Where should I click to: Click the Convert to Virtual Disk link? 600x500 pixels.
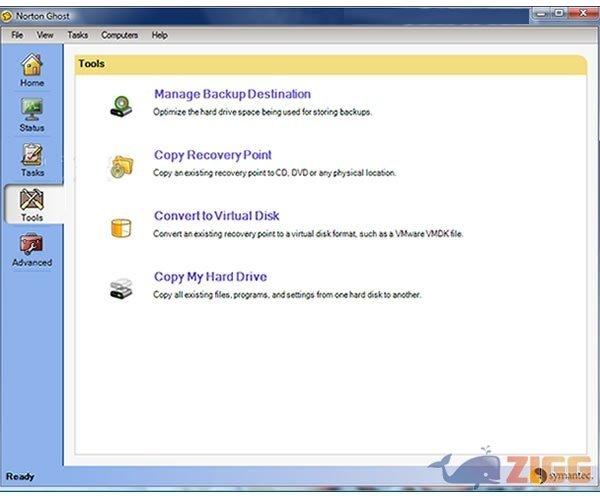(x=216, y=215)
